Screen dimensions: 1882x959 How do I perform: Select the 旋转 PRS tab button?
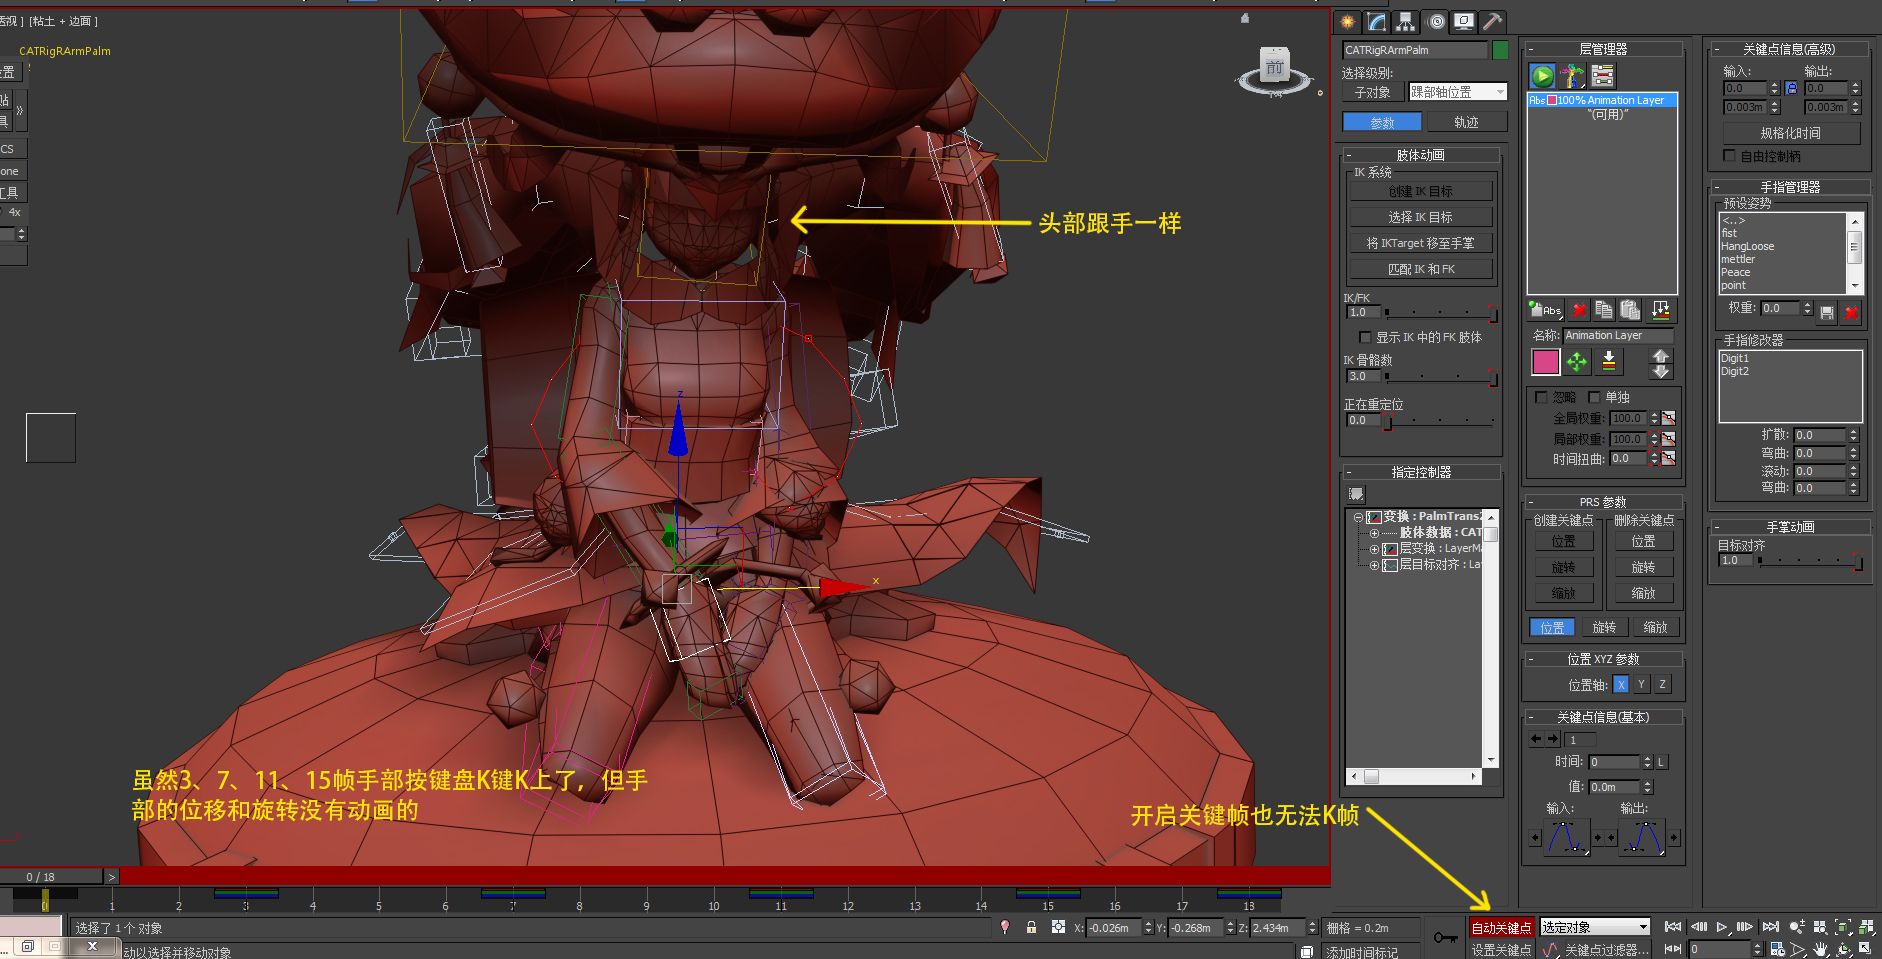1604,627
